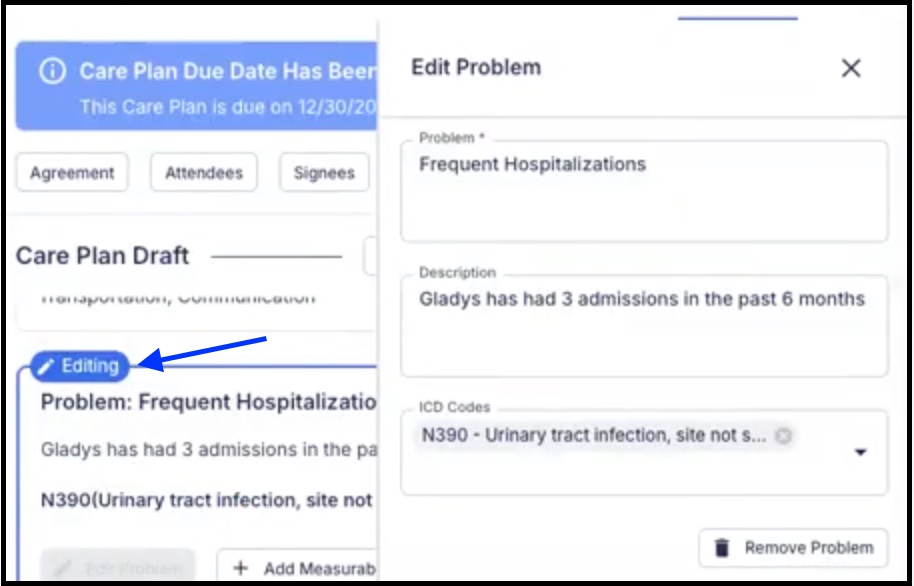
Task: Click the trash icon on Remove Problem
Action: (x=722, y=548)
